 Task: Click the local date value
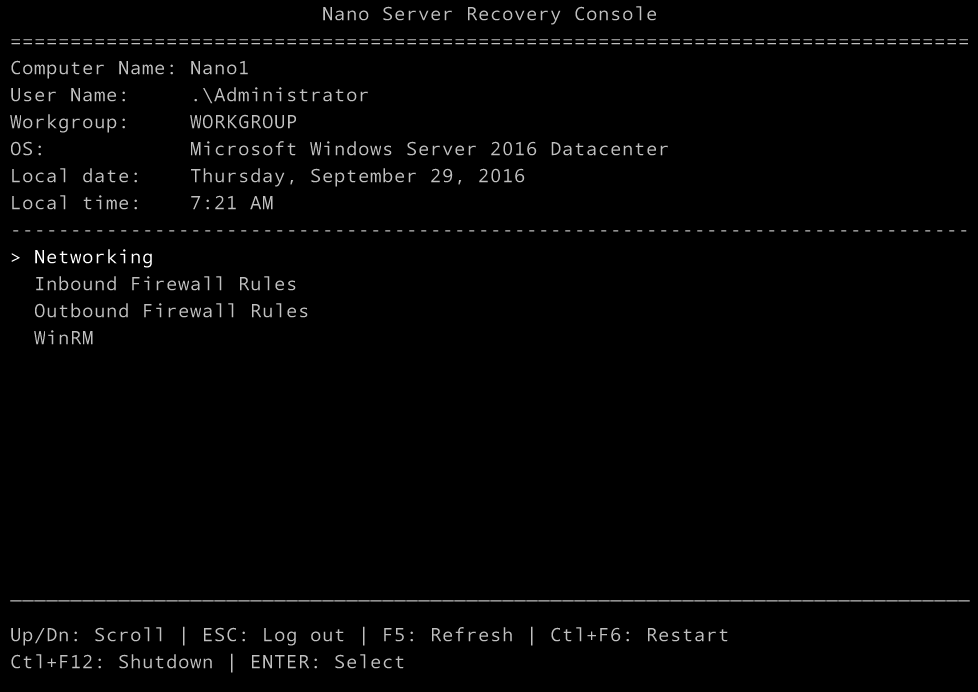pyautogui.click(x=357, y=176)
